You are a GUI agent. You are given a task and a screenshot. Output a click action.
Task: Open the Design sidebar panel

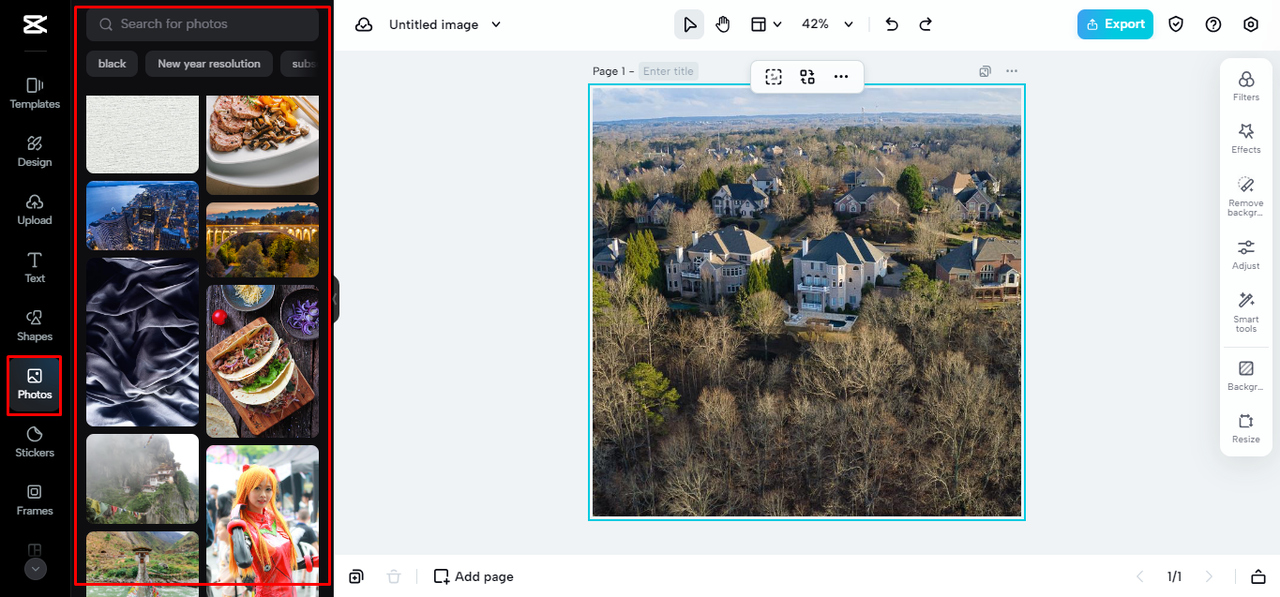(x=34, y=151)
